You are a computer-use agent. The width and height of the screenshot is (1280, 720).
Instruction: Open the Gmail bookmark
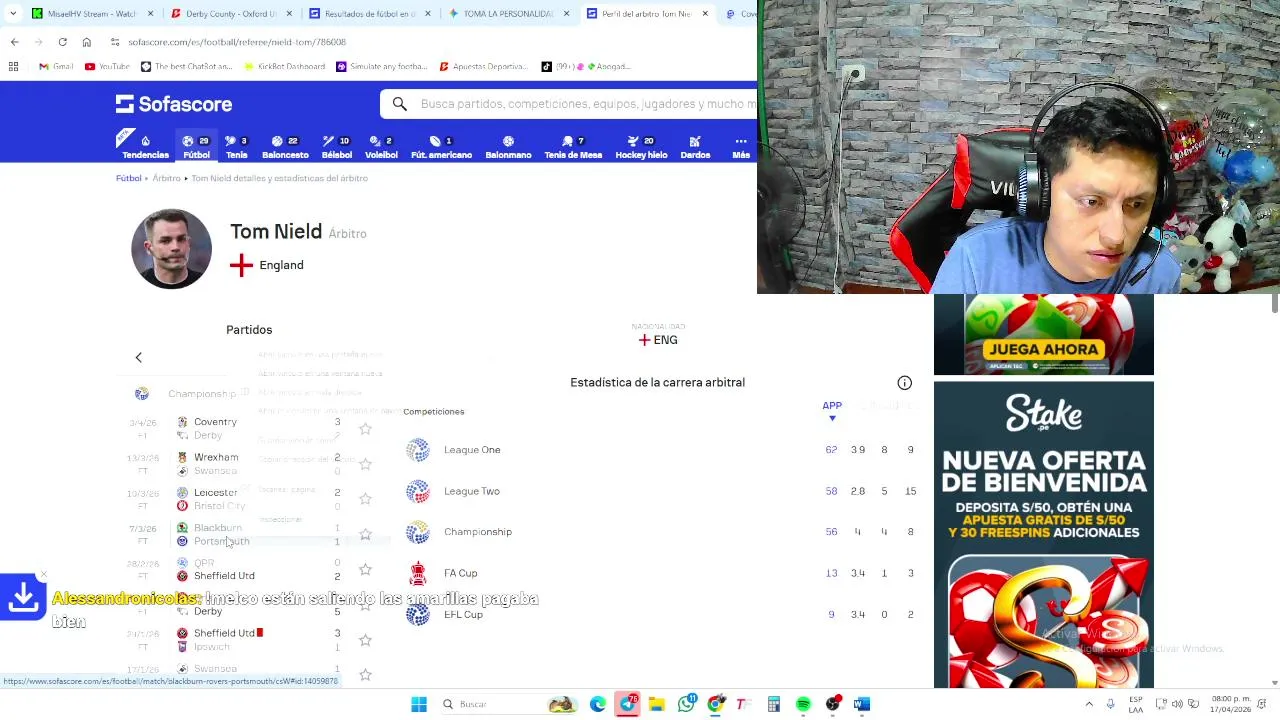click(55, 66)
